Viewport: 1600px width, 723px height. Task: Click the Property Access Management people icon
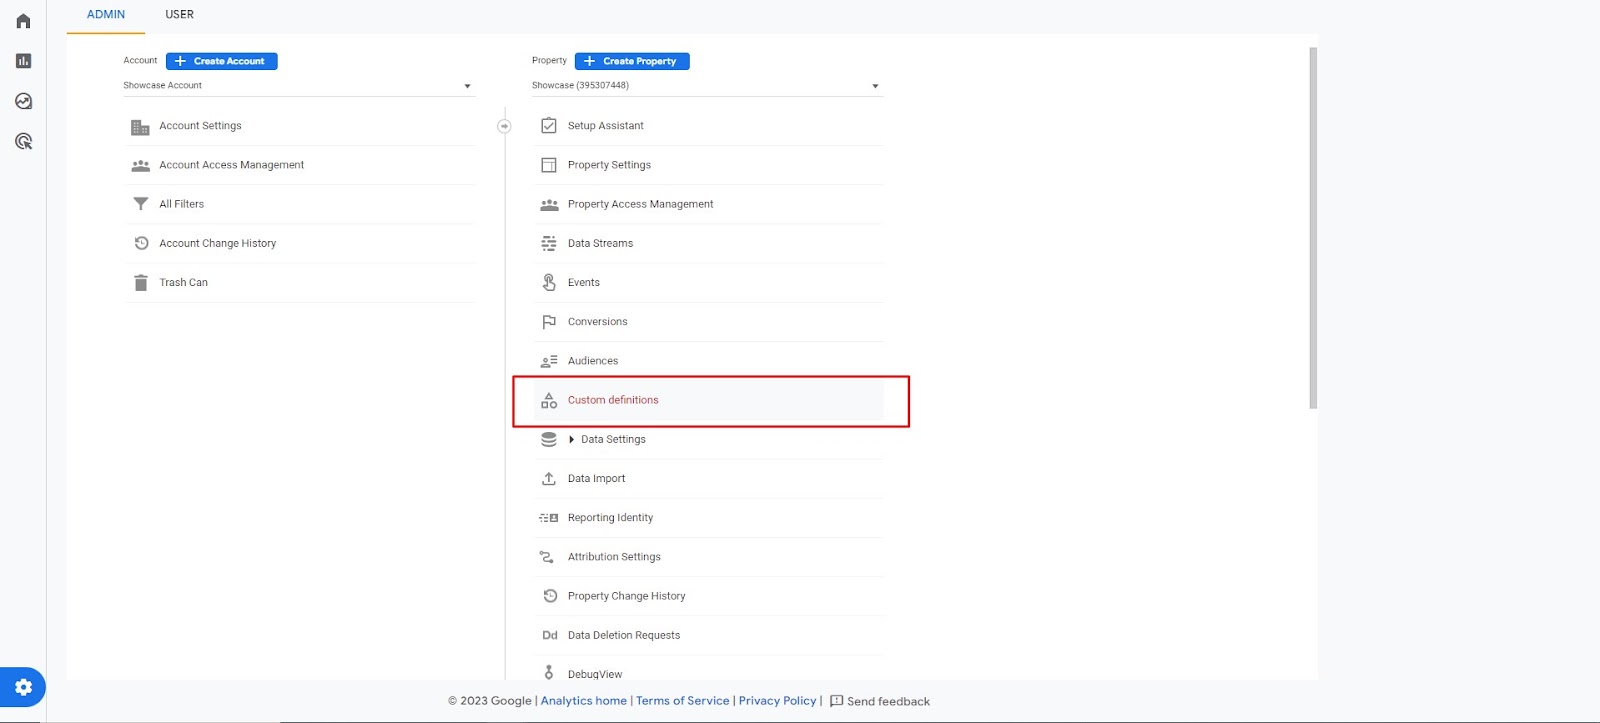(x=549, y=205)
